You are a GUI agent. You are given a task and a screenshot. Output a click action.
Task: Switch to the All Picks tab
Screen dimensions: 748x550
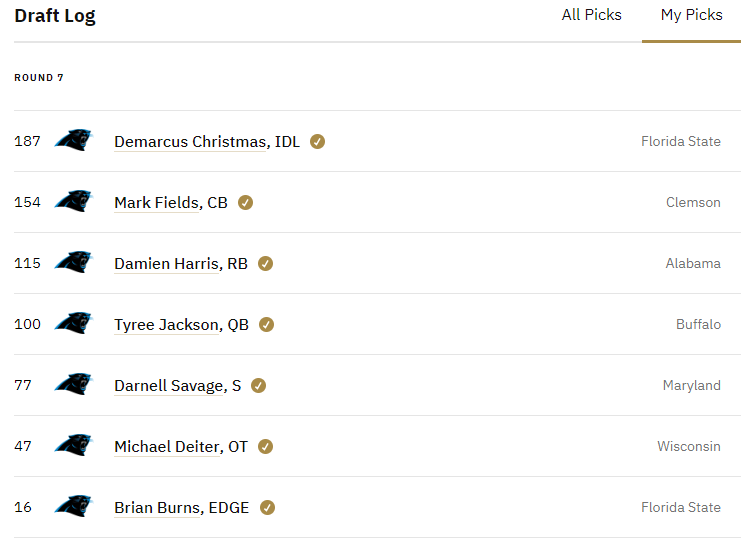point(591,15)
